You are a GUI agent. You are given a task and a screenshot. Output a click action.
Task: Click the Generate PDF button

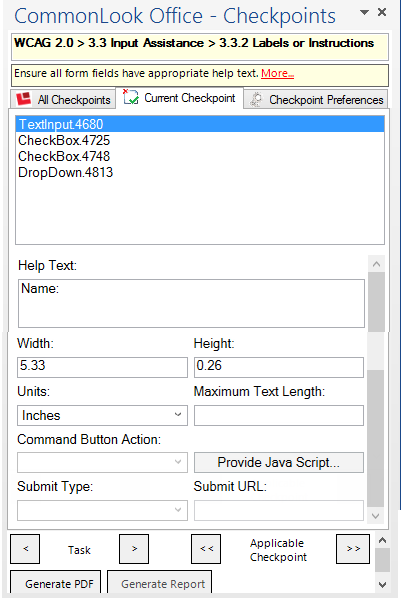(x=56, y=583)
